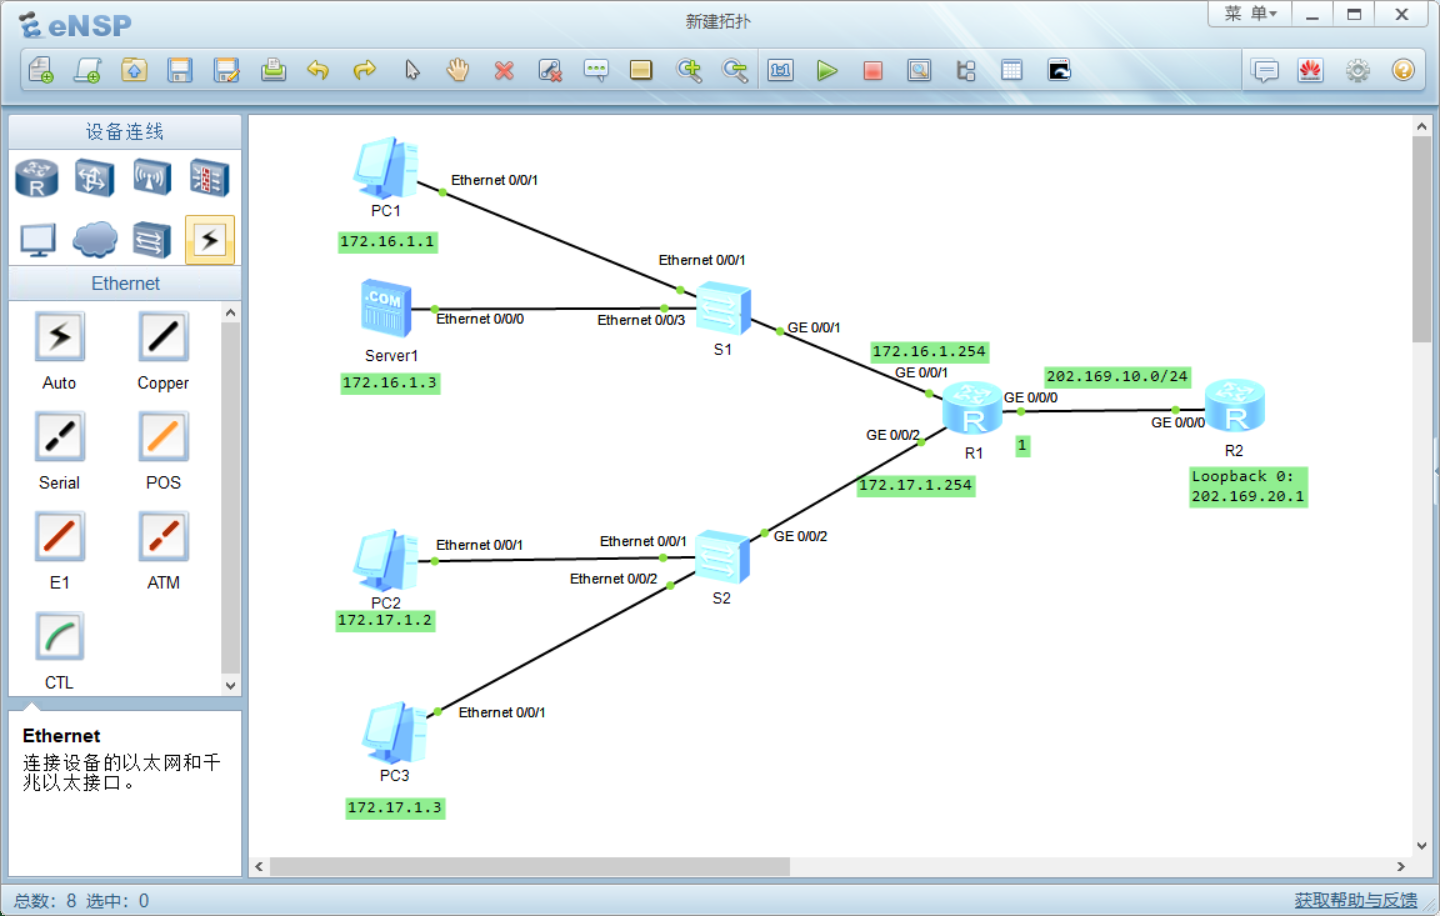Open the black console window icon
Image resolution: width=1440 pixels, height=916 pixels.
[1059, 70]
